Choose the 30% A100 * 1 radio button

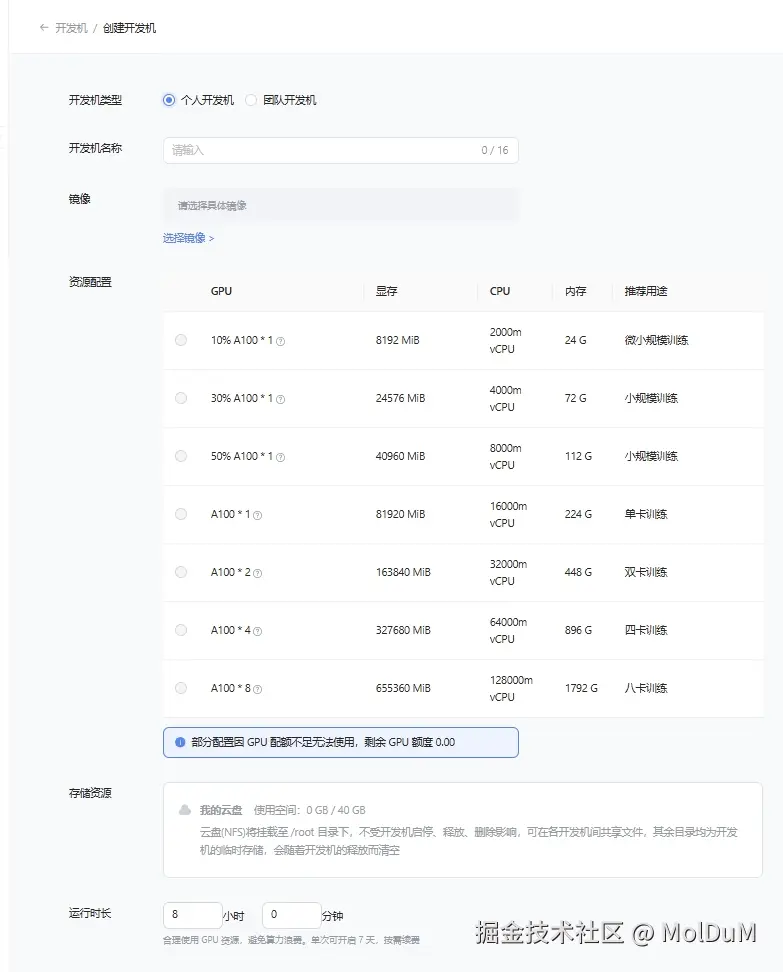pyautogui.click(x=181, y=398)
